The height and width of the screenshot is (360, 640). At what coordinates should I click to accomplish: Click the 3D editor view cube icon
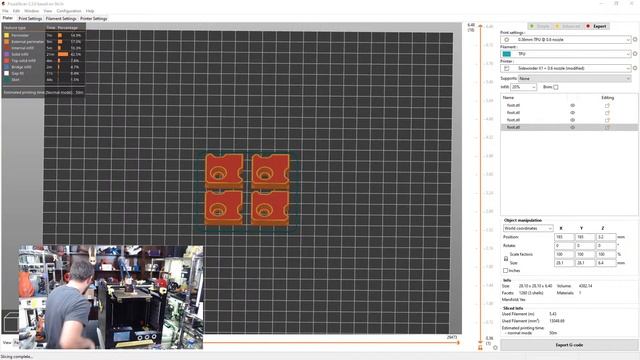coord(11,322)
